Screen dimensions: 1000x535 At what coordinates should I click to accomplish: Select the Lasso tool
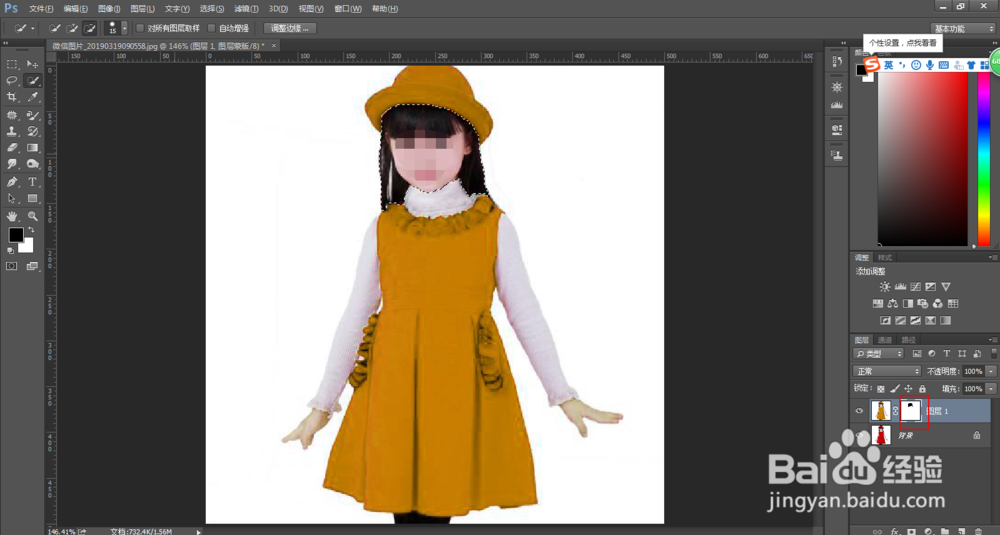(x=11, y=81)
